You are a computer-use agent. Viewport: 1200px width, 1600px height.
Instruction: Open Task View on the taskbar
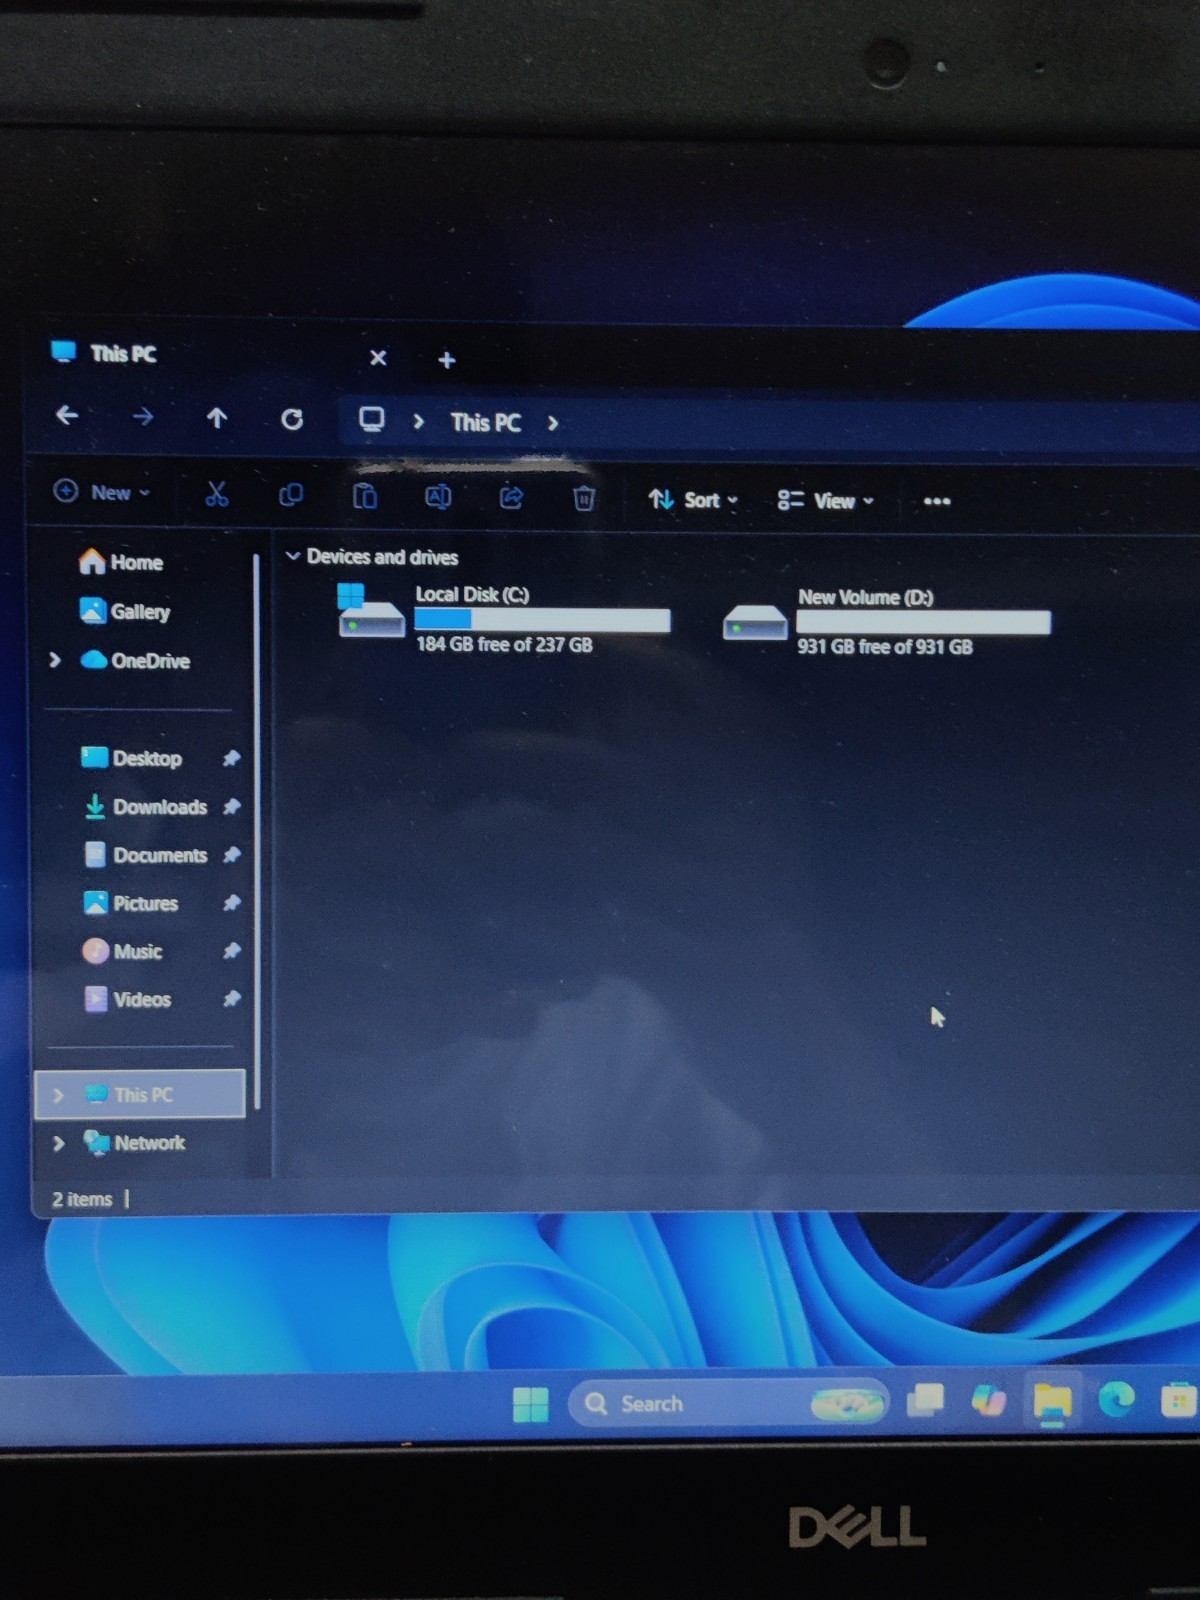(x=925, y=1401)
